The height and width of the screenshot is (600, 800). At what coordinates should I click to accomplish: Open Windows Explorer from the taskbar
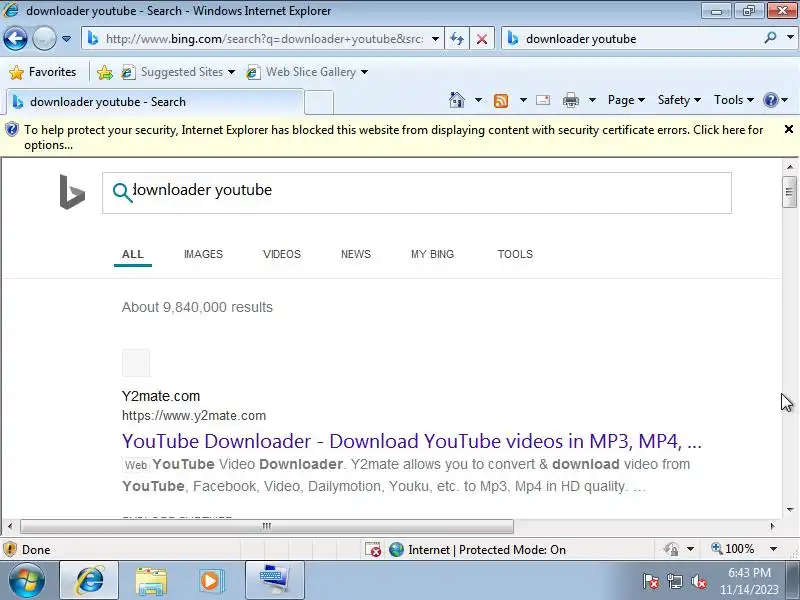pos(151,581)
